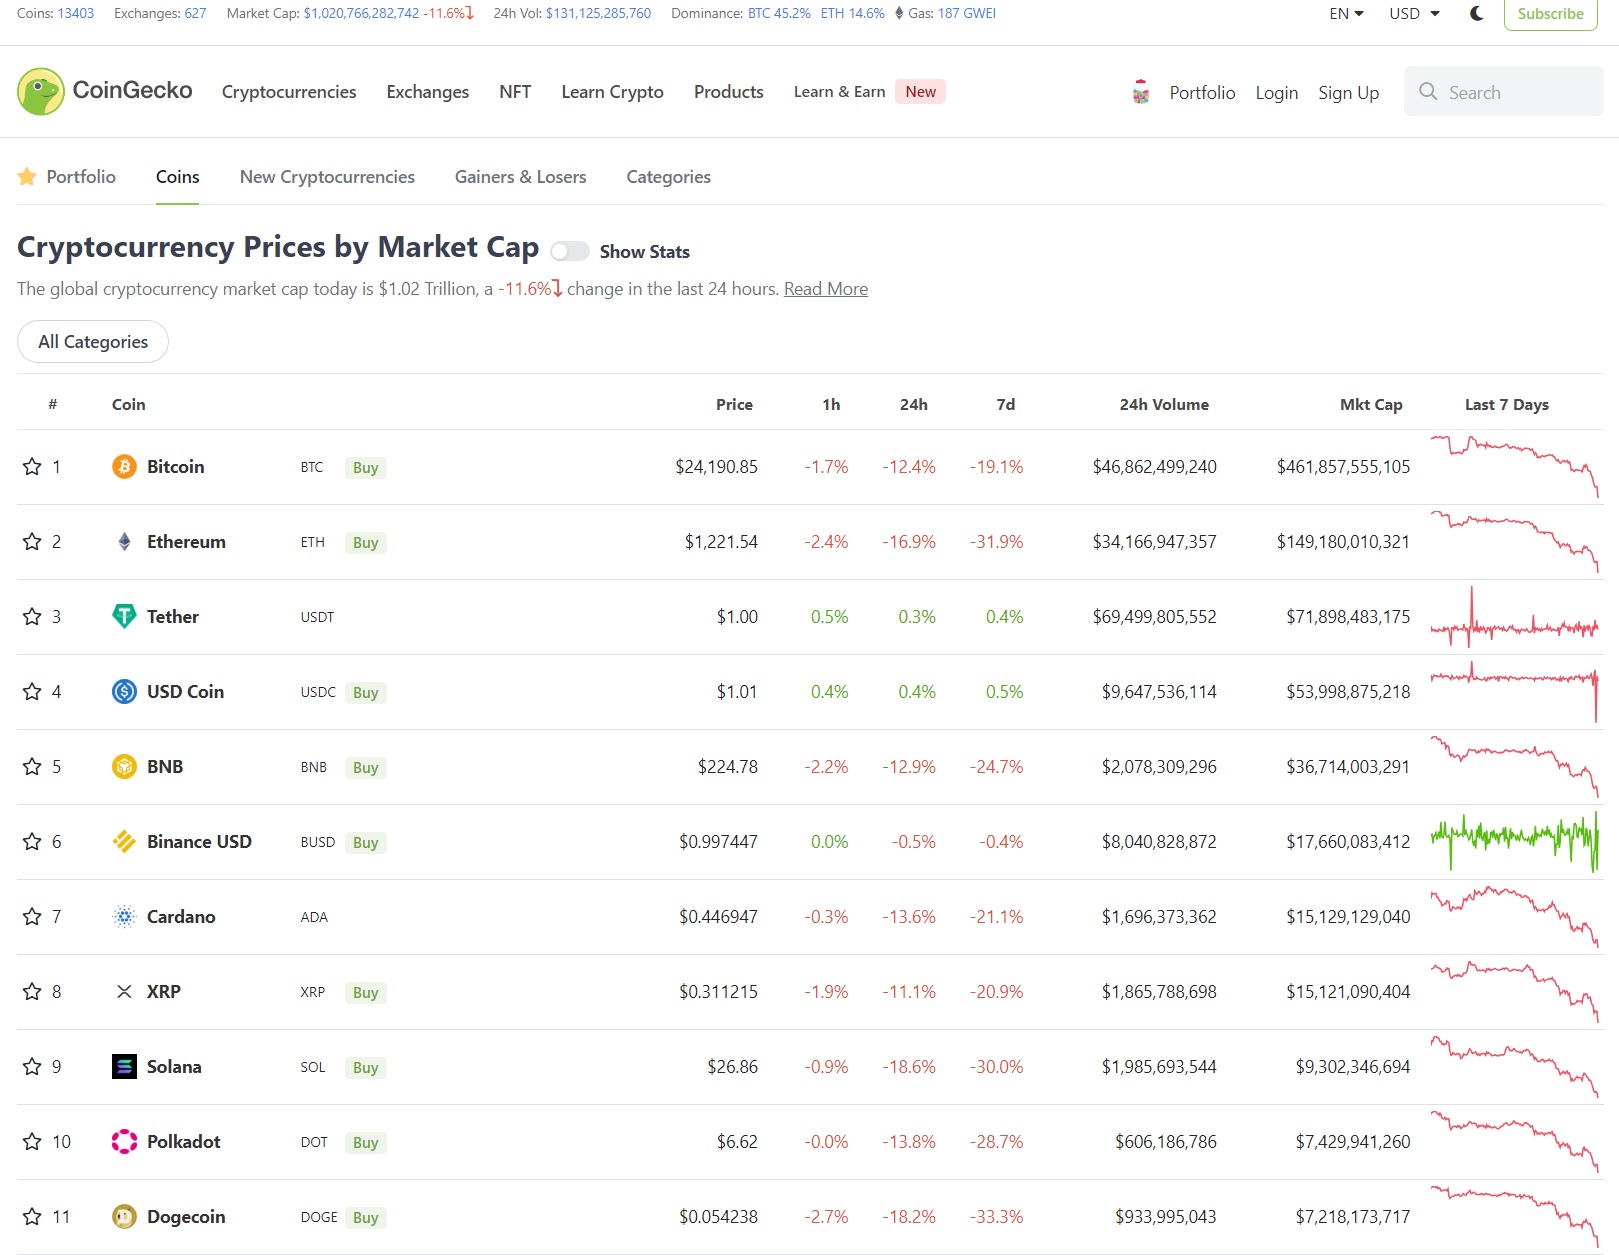1619x1255 pixels.
Task: Open the Portfolio tab with star
Action: tap(67, 177)
